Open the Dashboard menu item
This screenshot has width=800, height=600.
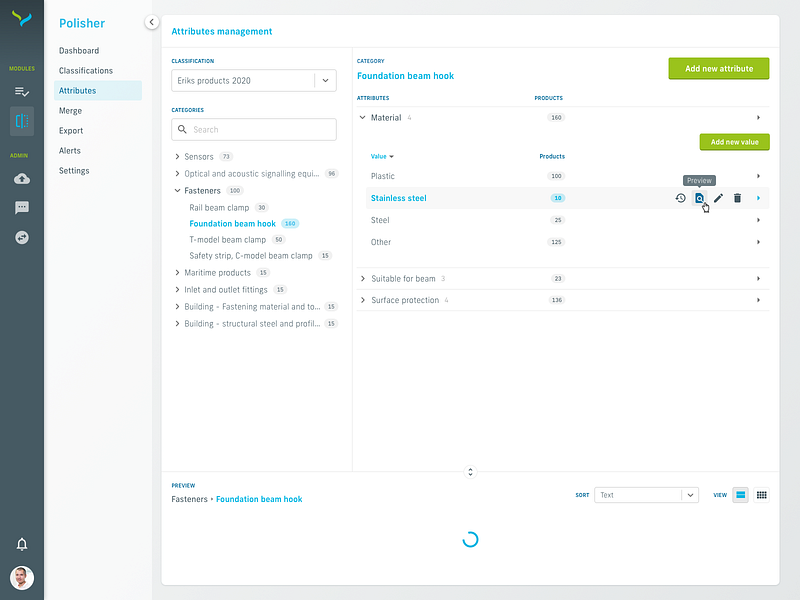tap(79, 51)
